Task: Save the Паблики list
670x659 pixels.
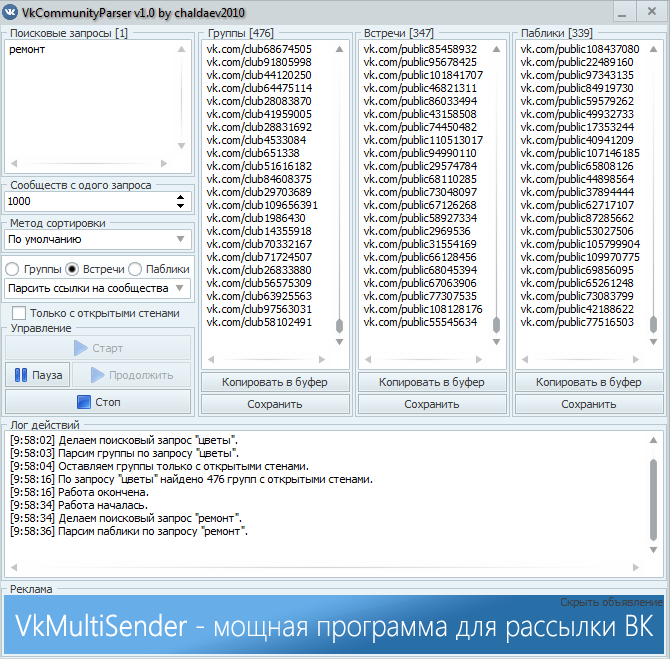Action: (x=588, y=404)
